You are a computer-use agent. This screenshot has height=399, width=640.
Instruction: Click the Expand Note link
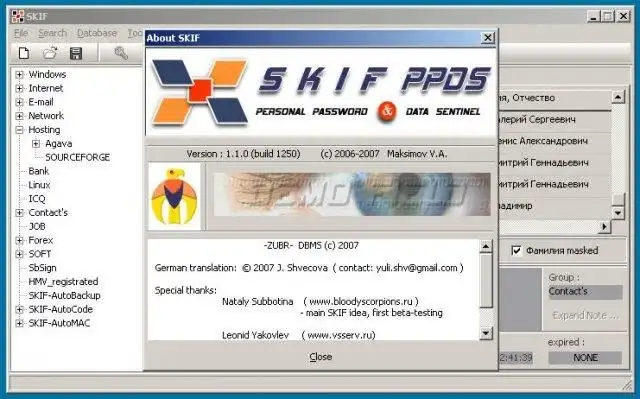tap(585, 315)
